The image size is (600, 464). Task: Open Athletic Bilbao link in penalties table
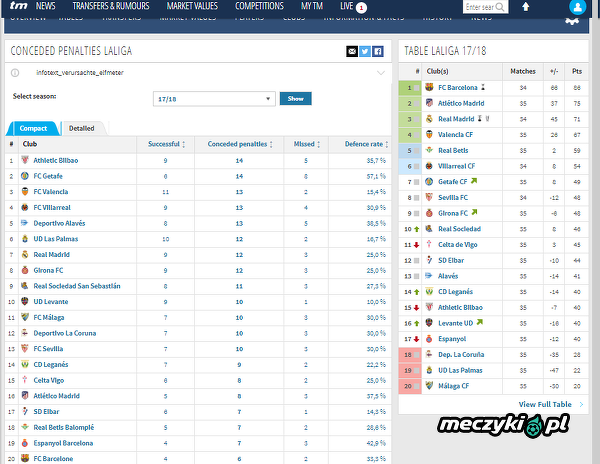tap(56, 160)
